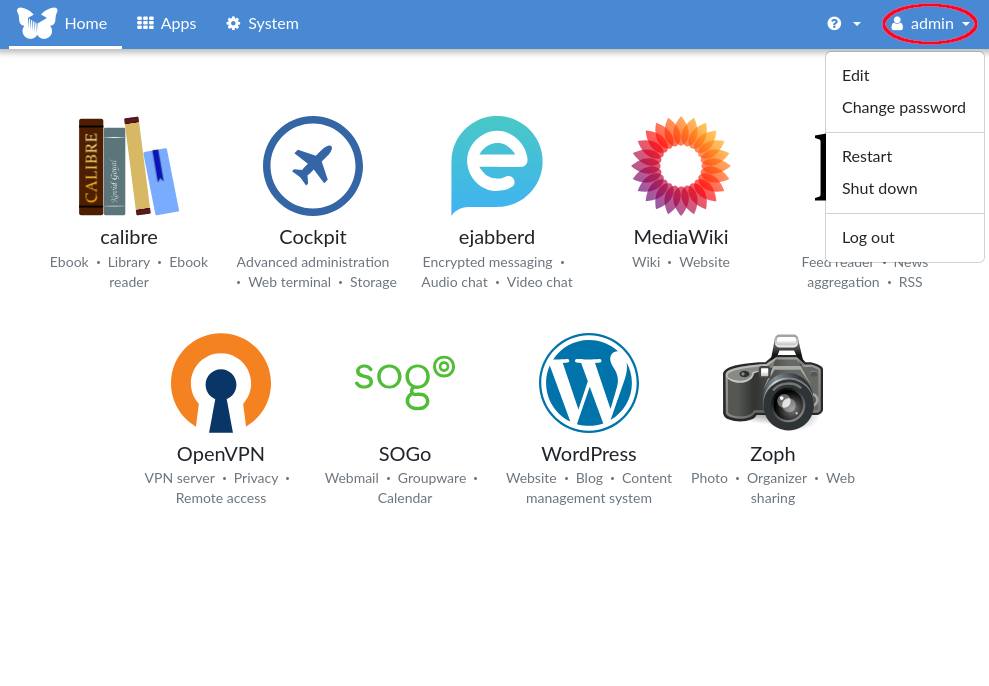Launch OpenVPN via its keyhole icon
Image resolution: width=989 pixels, height=686 pixels.
click(x=220, y=382)
